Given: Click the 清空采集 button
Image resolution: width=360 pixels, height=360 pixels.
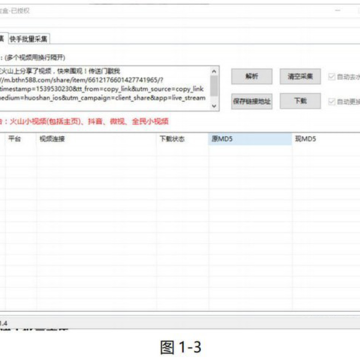Looking at the screenshot, I should coord(300,76).
